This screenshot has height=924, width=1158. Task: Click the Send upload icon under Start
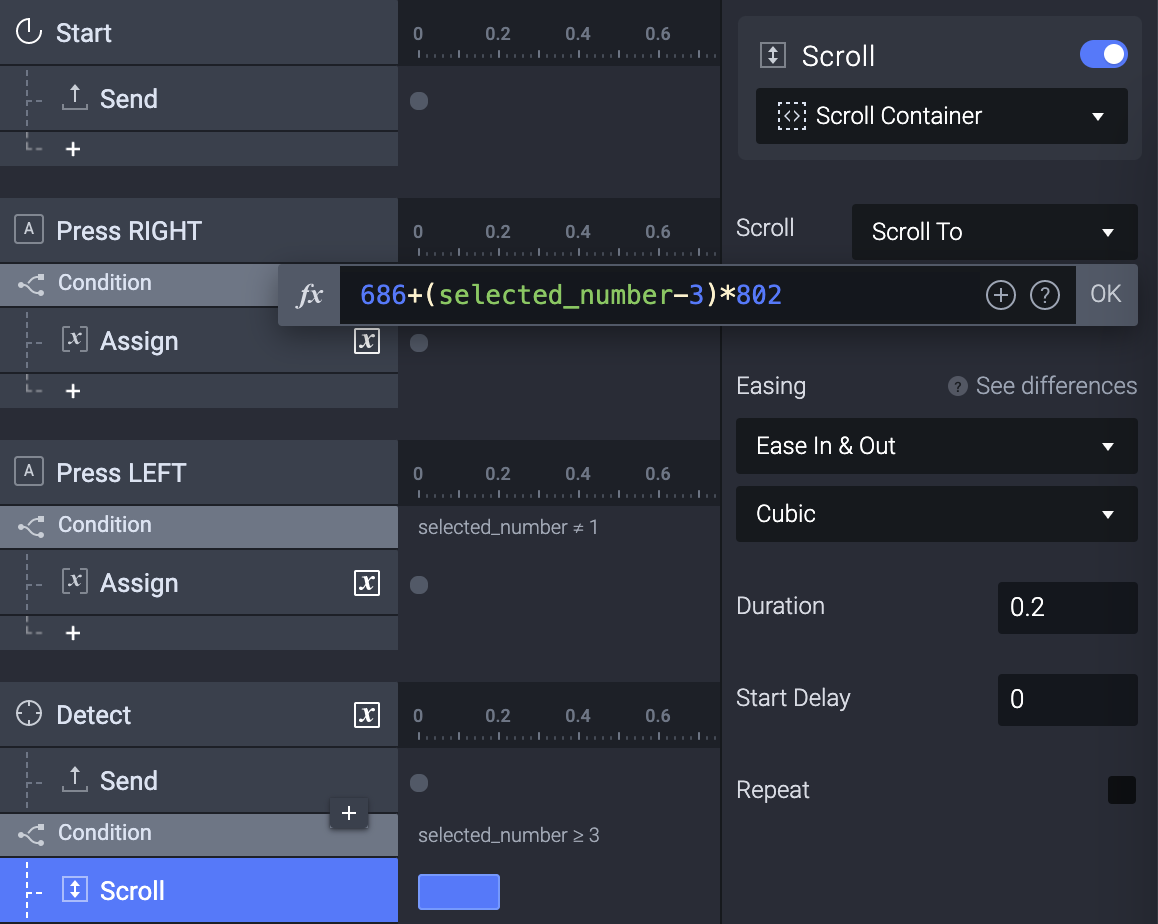[x=75, y=97]
